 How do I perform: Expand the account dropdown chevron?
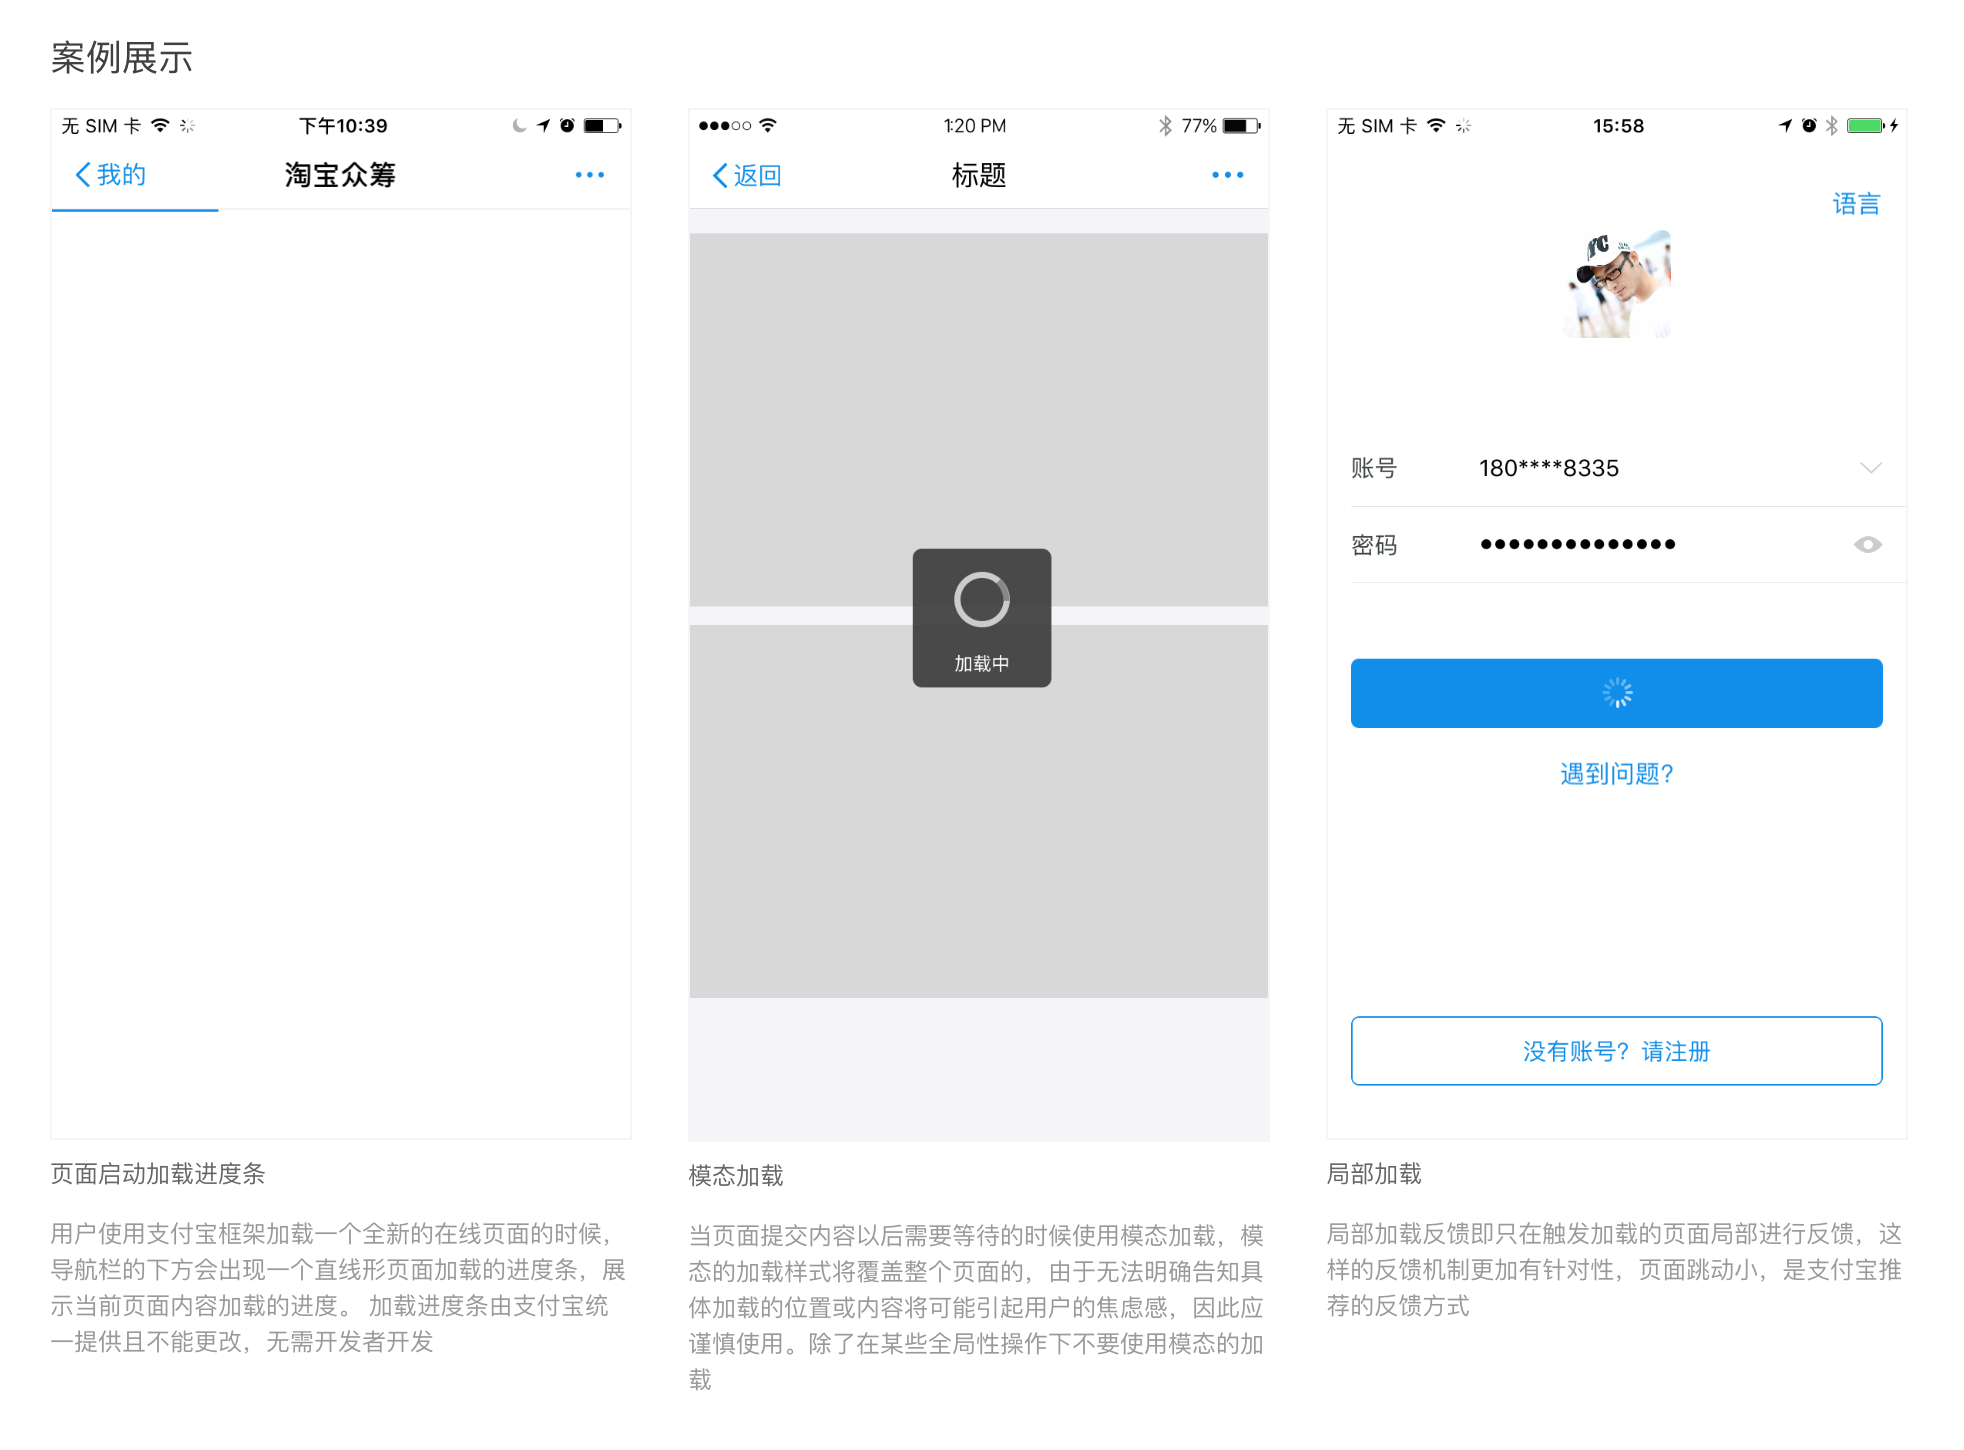coord(1871,468)
